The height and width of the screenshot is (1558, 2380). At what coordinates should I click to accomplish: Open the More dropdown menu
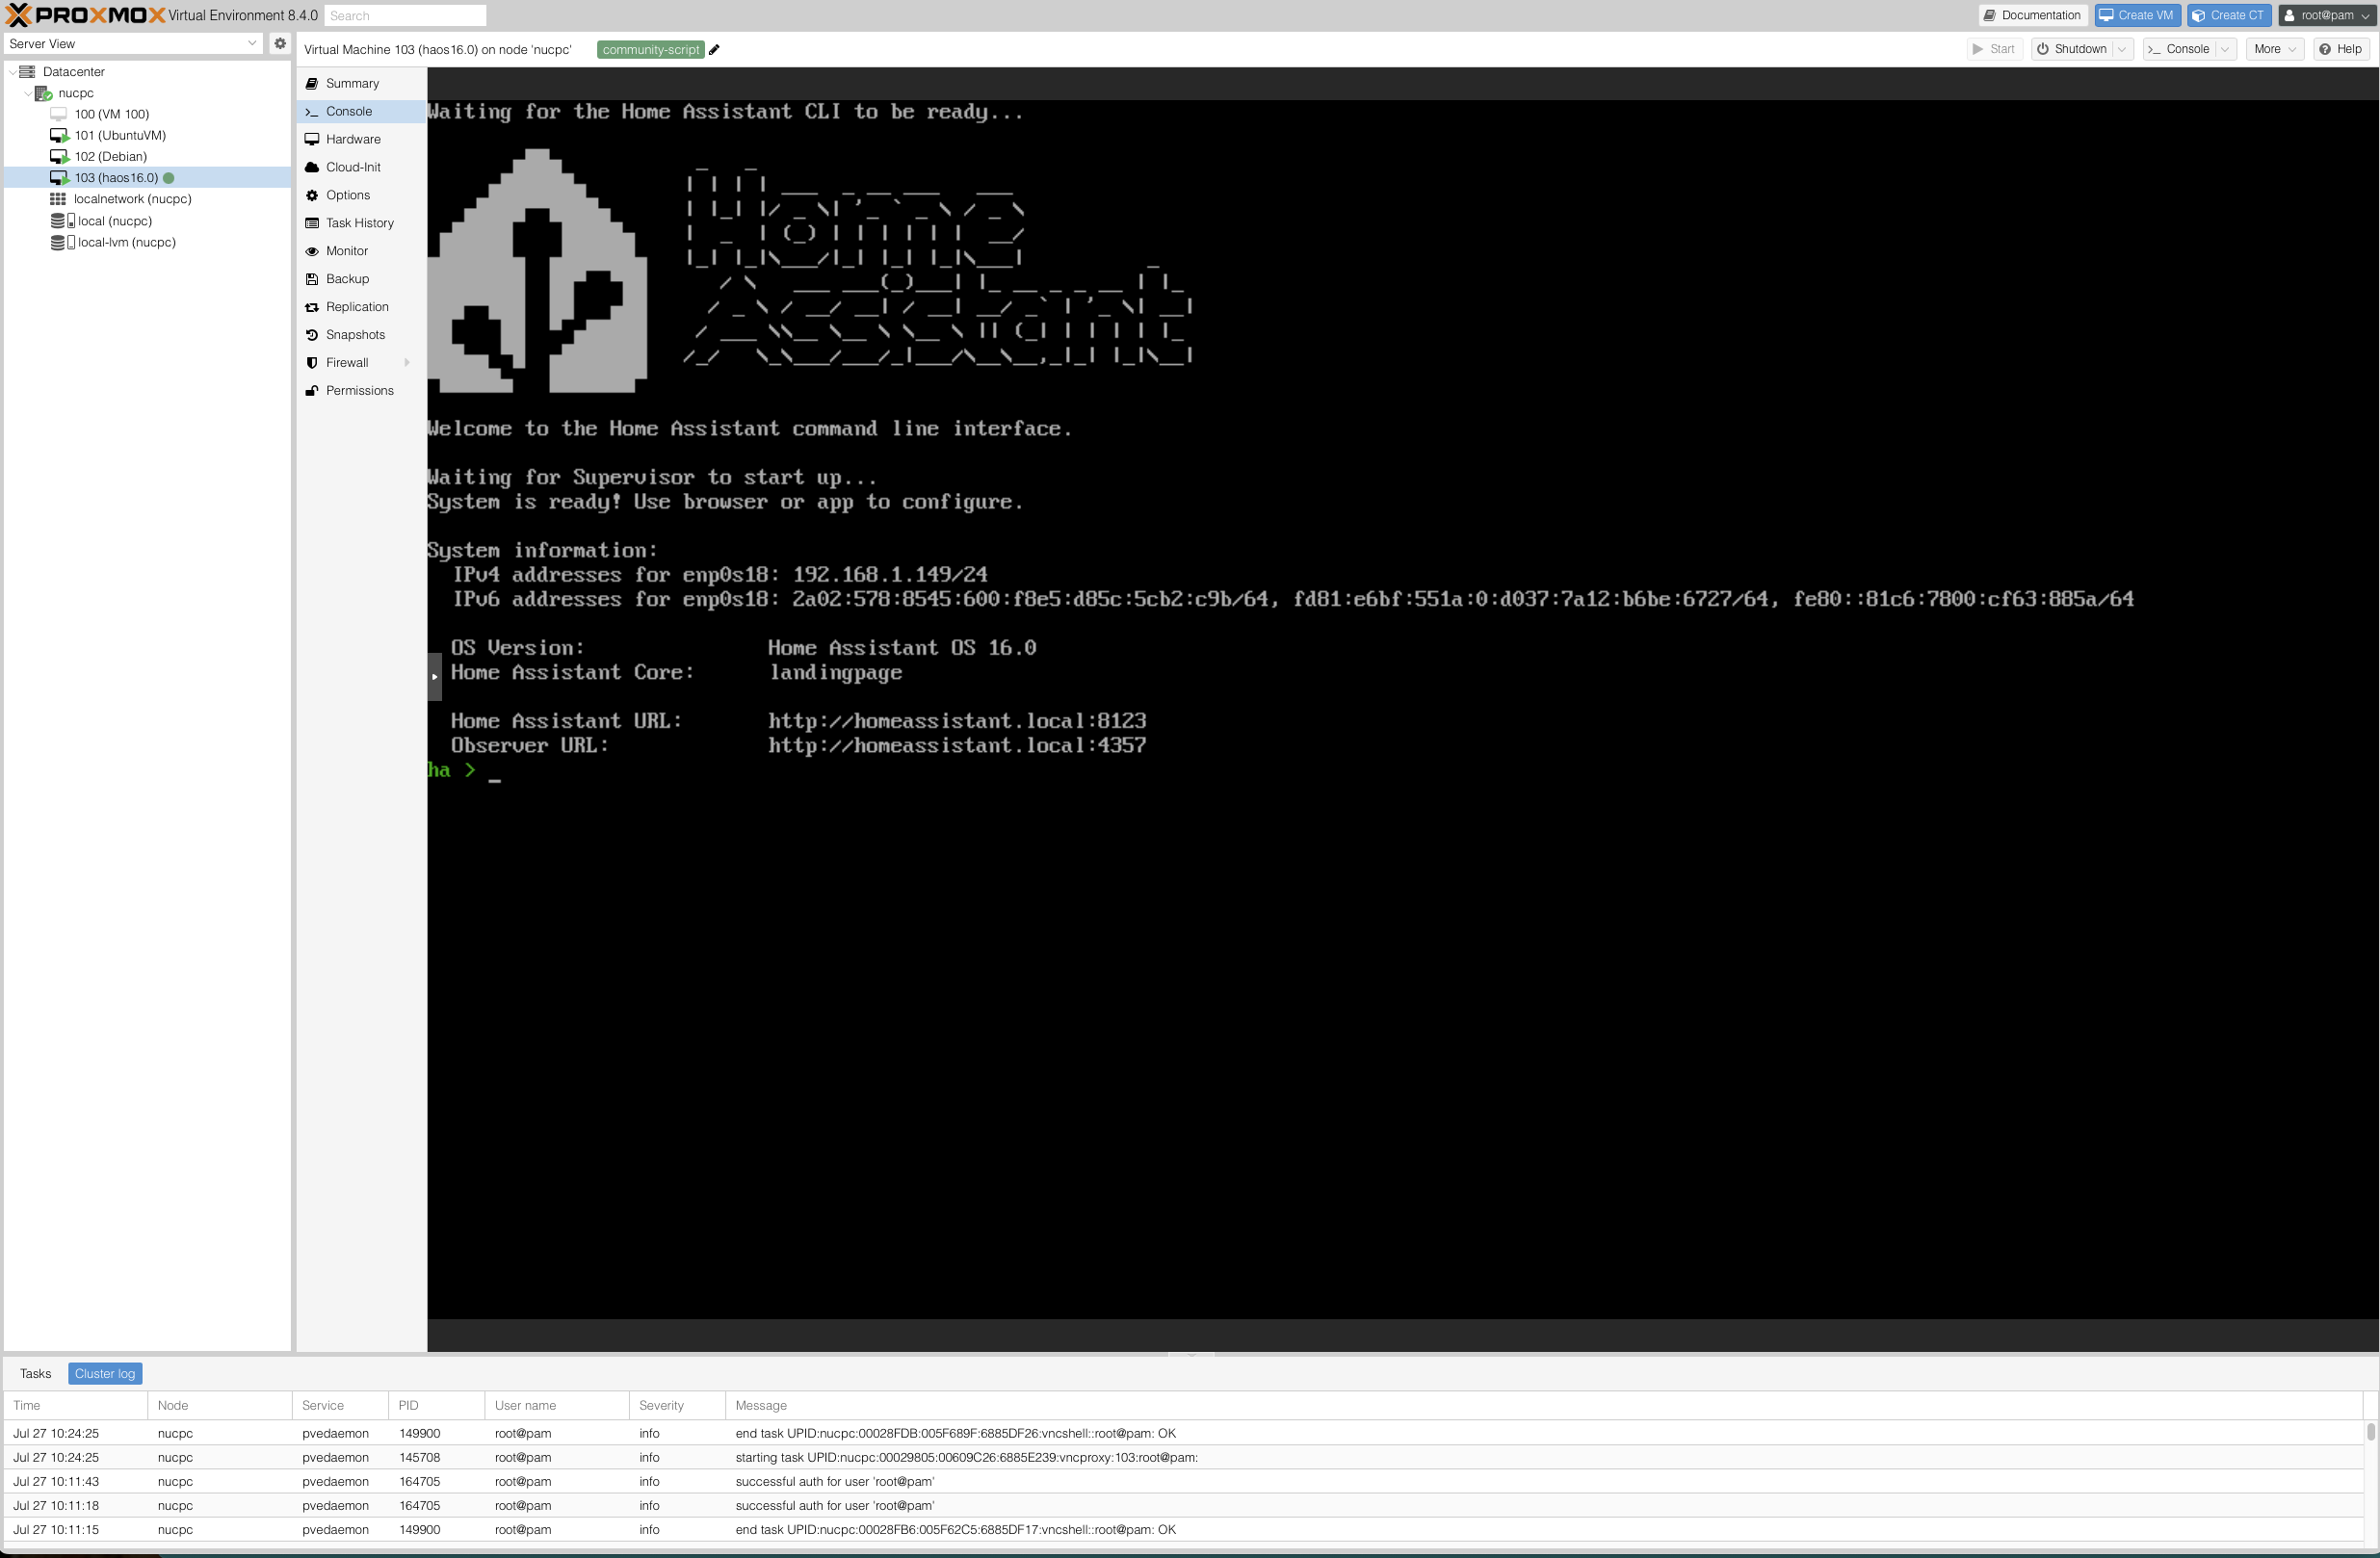pos(2274,49)
